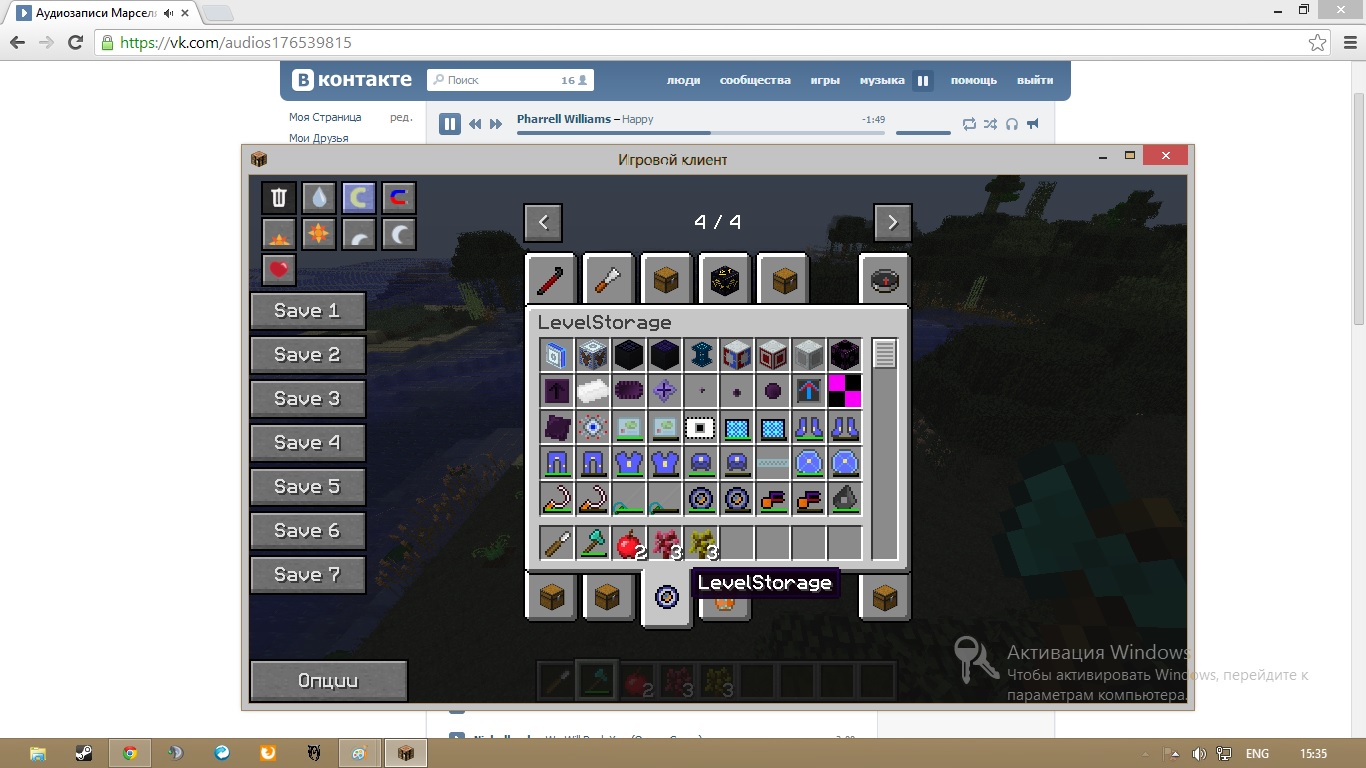Click the Chrome bookmark star icon

pyautogui.click(x=1318, y=43)
